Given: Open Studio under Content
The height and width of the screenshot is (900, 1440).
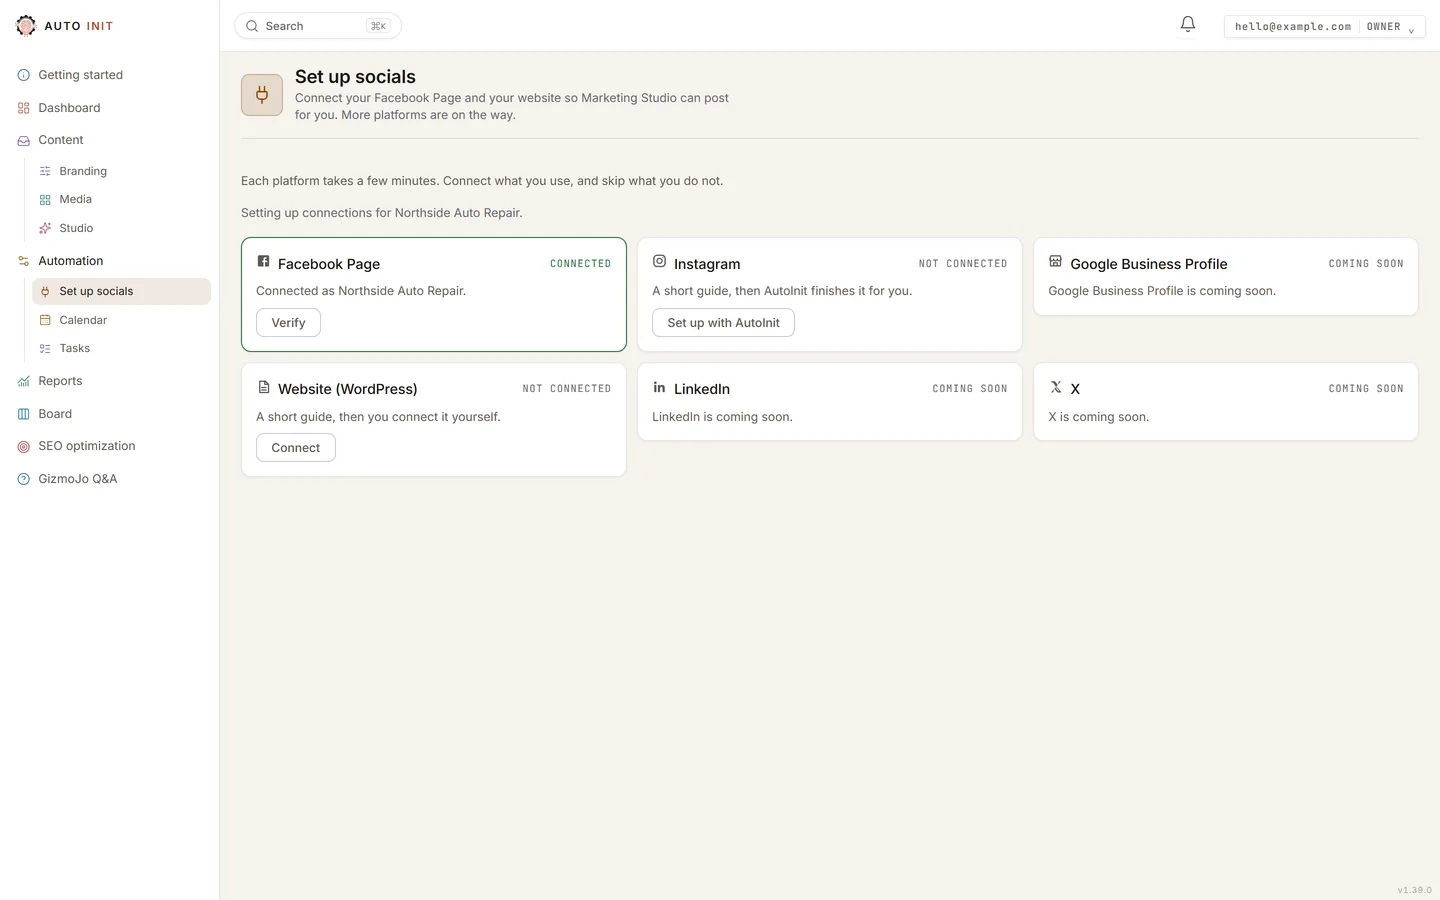Looking at the screenshot, I should point(121,228).
